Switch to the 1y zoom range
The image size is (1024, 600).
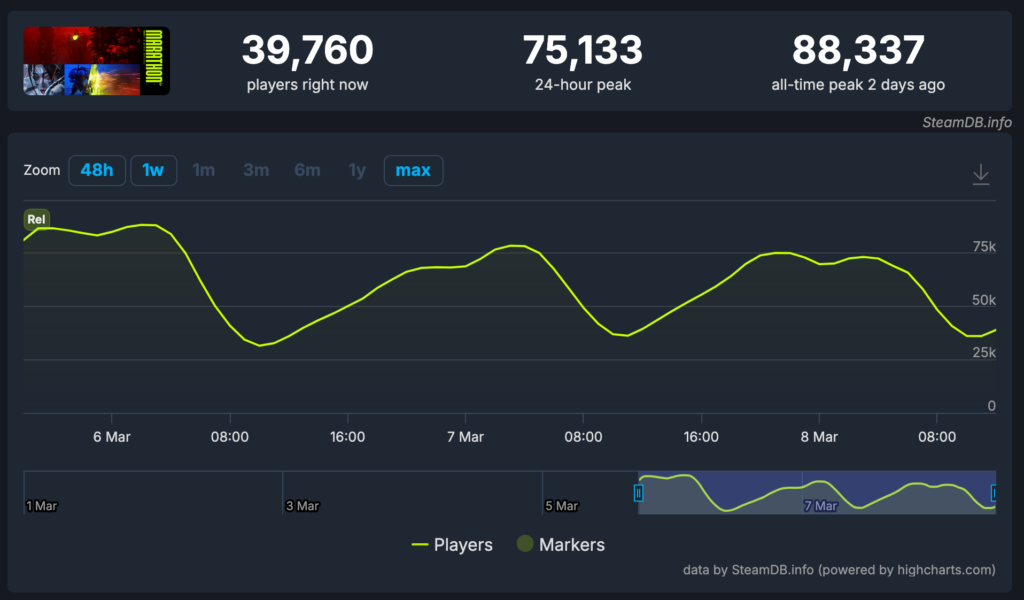pyautogui.click(x=357, y=170)
